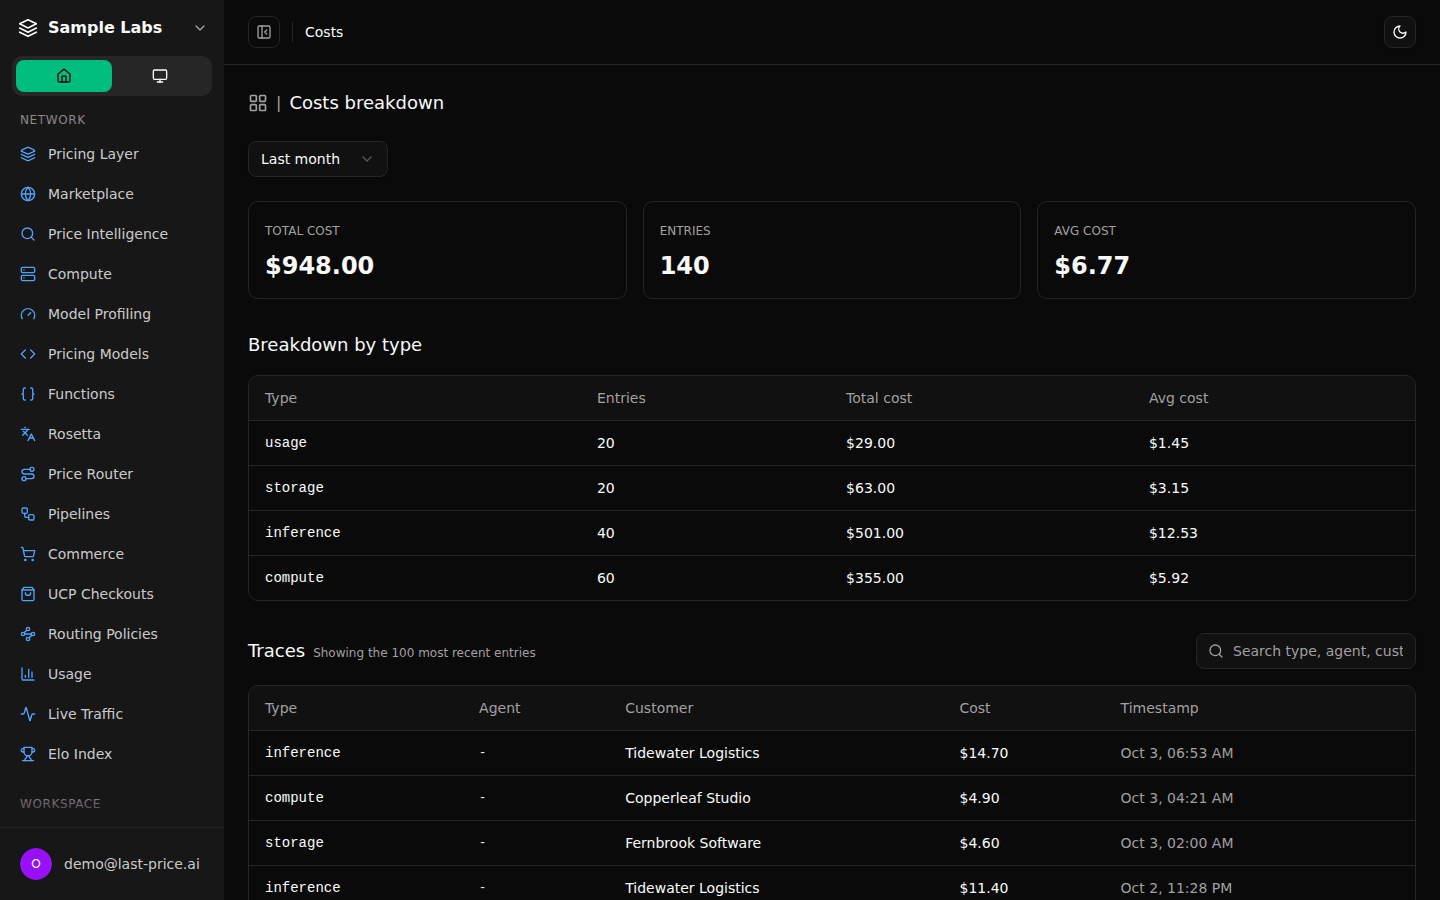1440x900 pixels.
Task: Click the Pricing Models code icon
Action: [28, 354]
